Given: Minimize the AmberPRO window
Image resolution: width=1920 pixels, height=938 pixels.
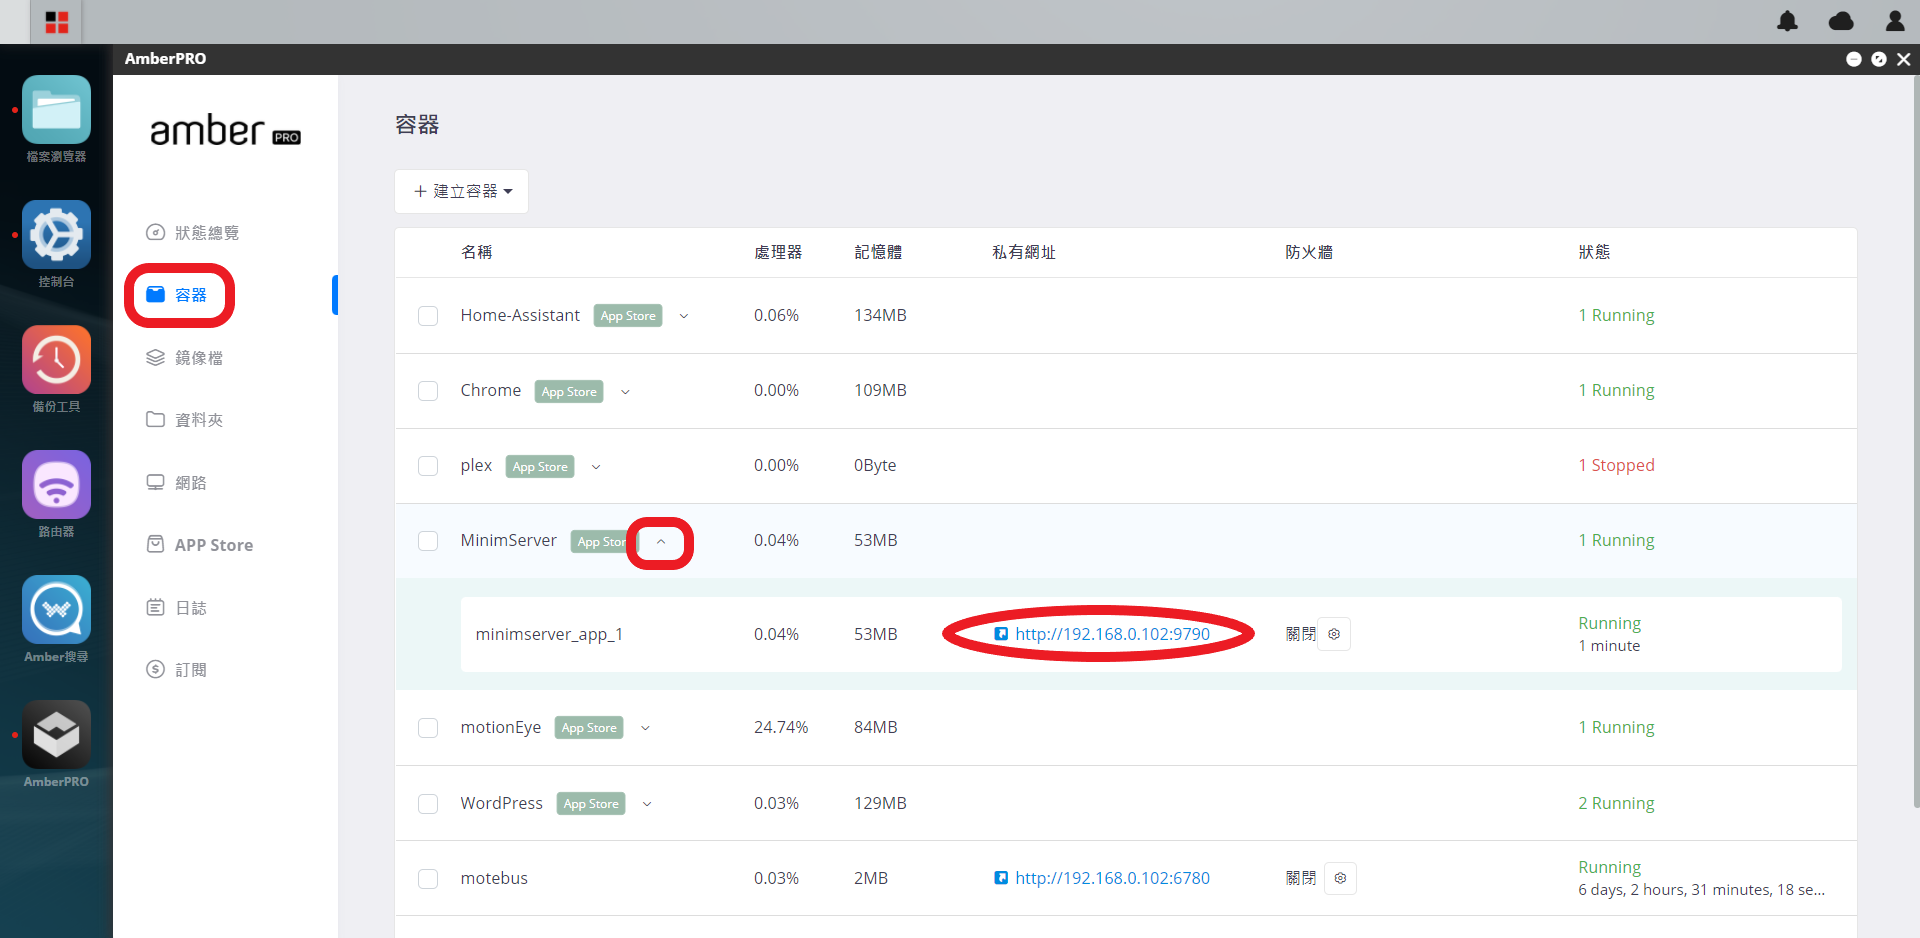Looking at the screenshot, I should tap(1853, 59).
